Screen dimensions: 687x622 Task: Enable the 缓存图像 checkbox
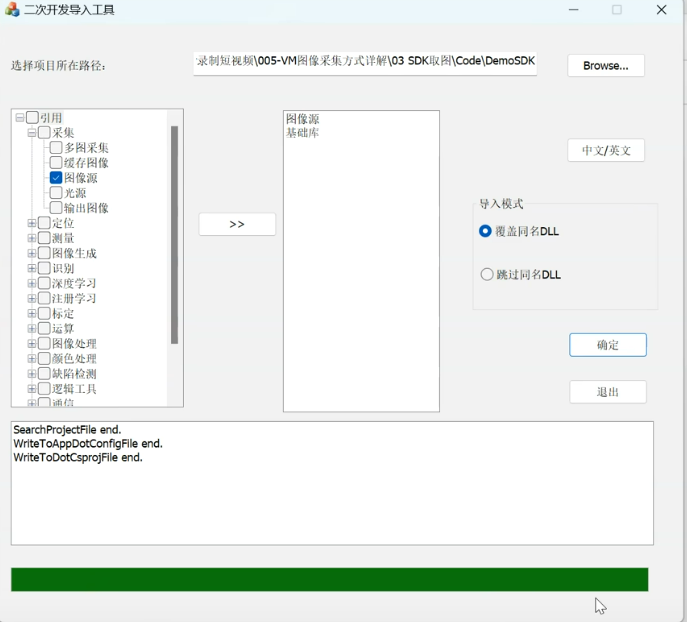coord(56,163)
